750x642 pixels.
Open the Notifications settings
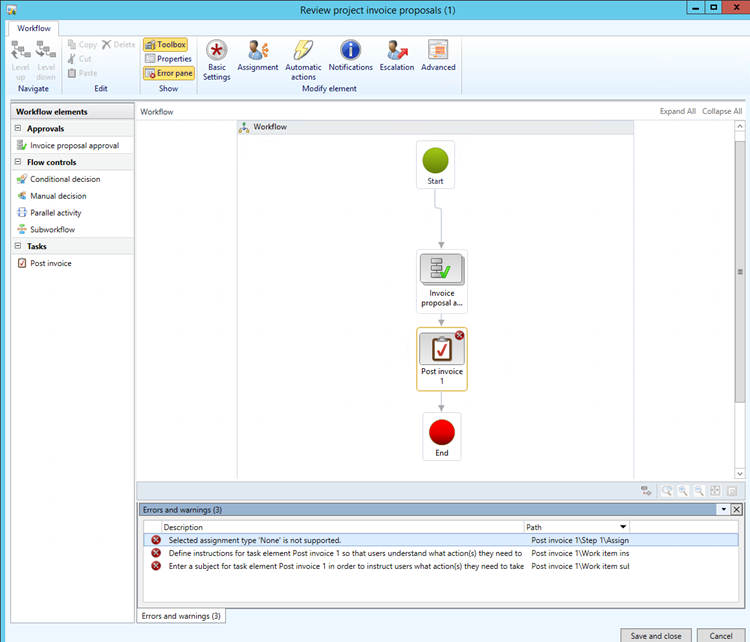coord(350,57)
